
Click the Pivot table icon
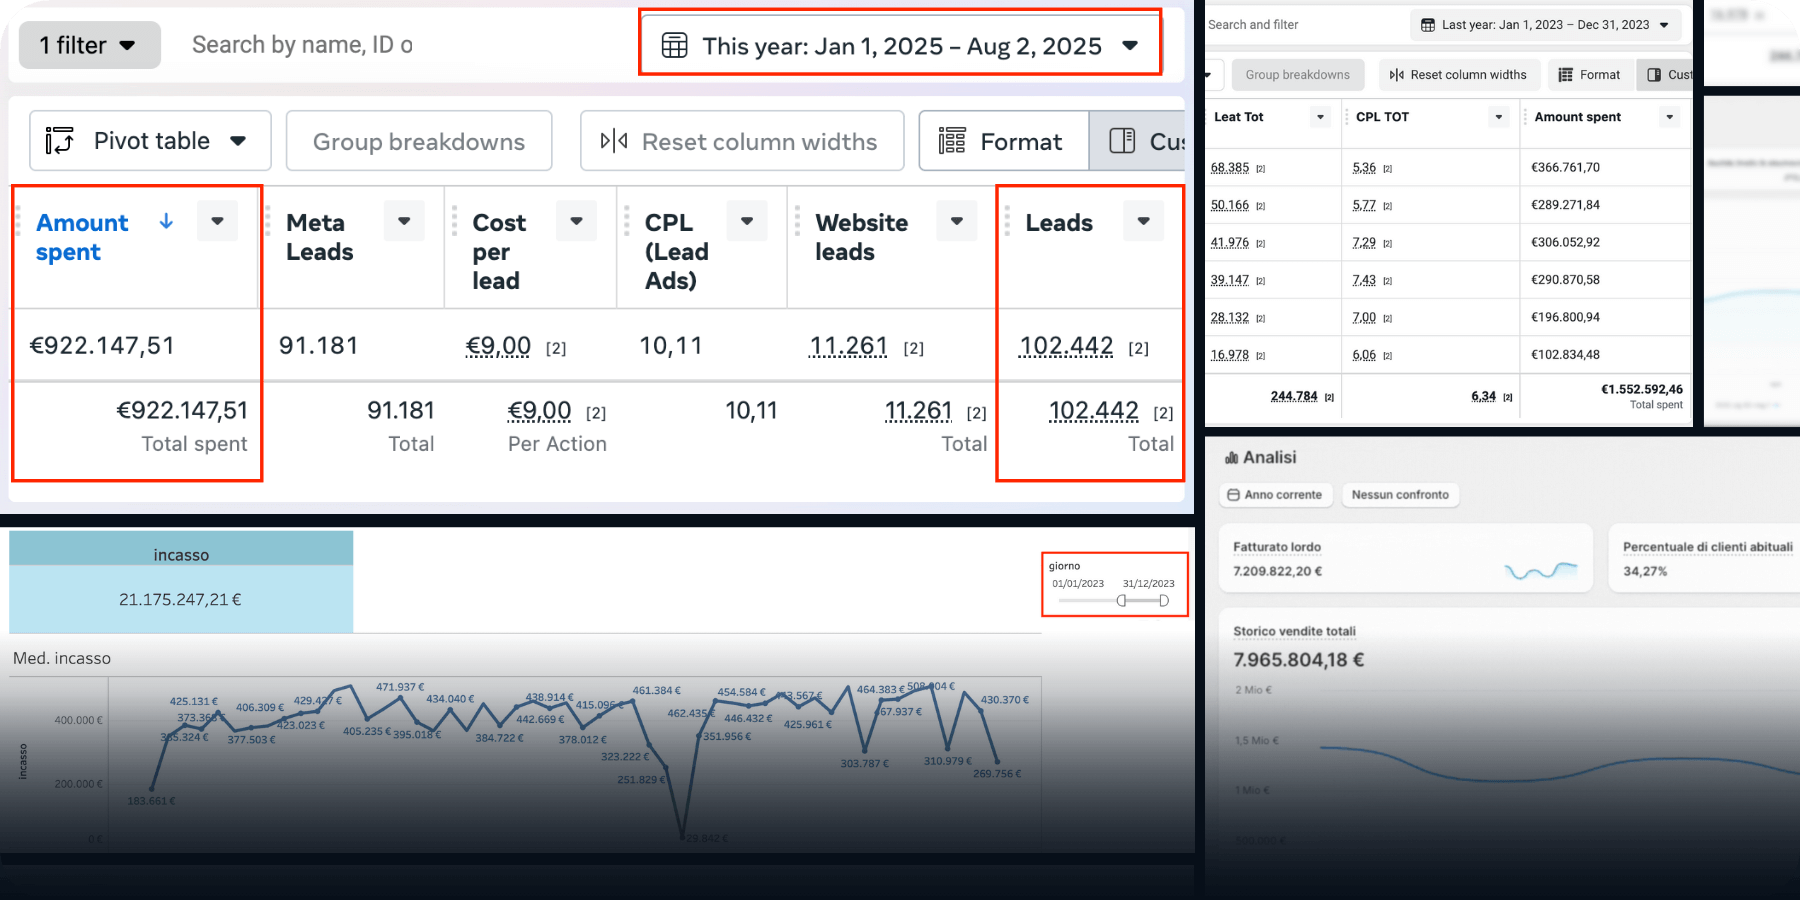click(60, 141)
